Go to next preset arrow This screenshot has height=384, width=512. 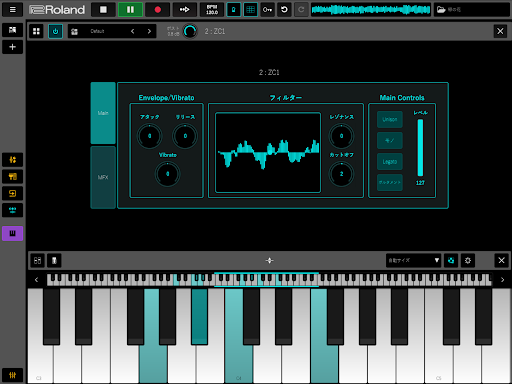149,31
